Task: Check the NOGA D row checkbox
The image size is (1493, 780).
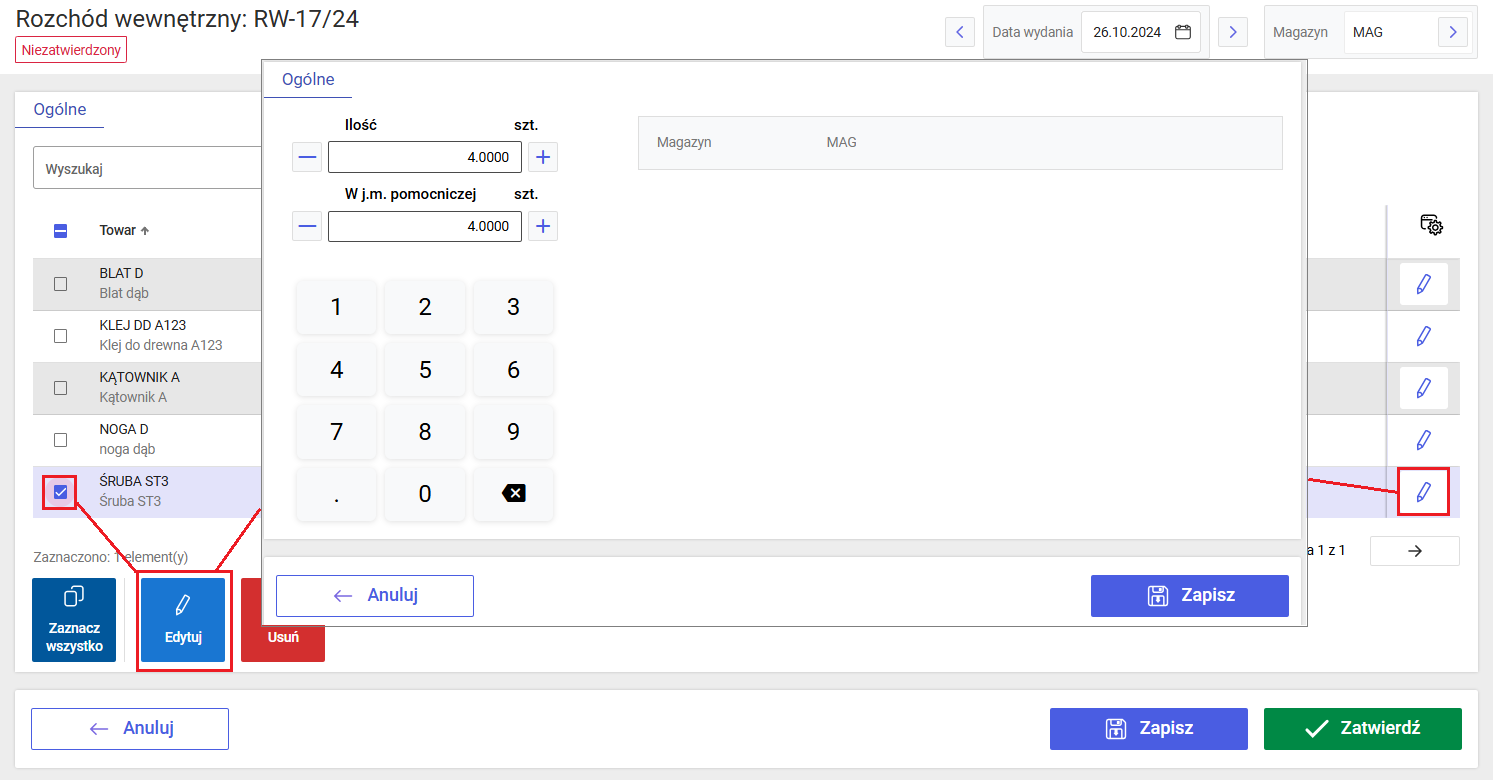Action: pos(60,440)
